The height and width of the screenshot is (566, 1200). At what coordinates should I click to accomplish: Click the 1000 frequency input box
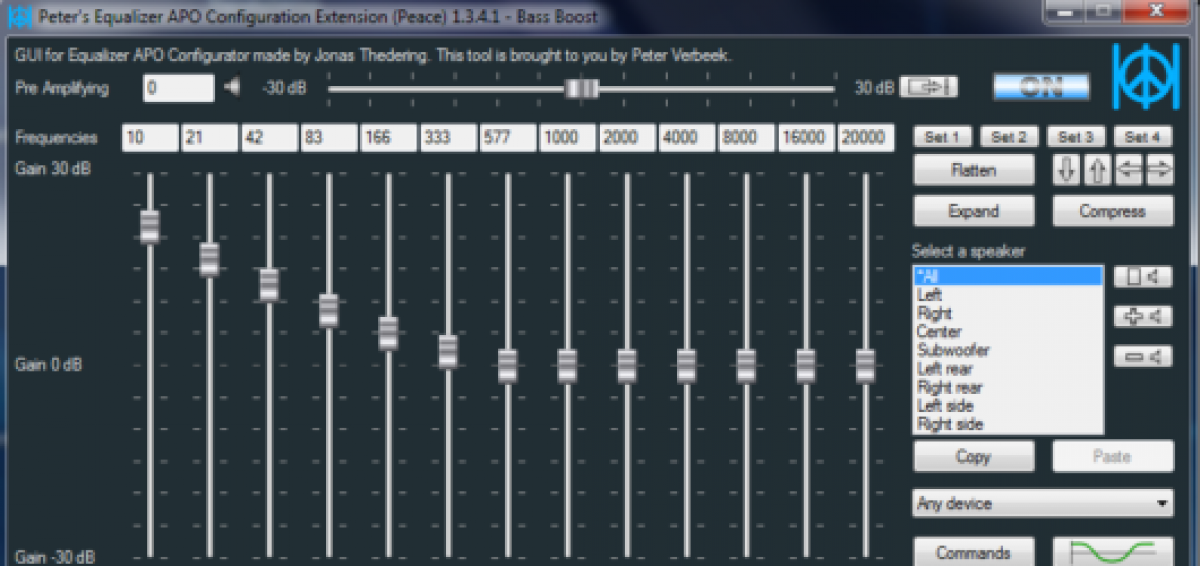567,138
